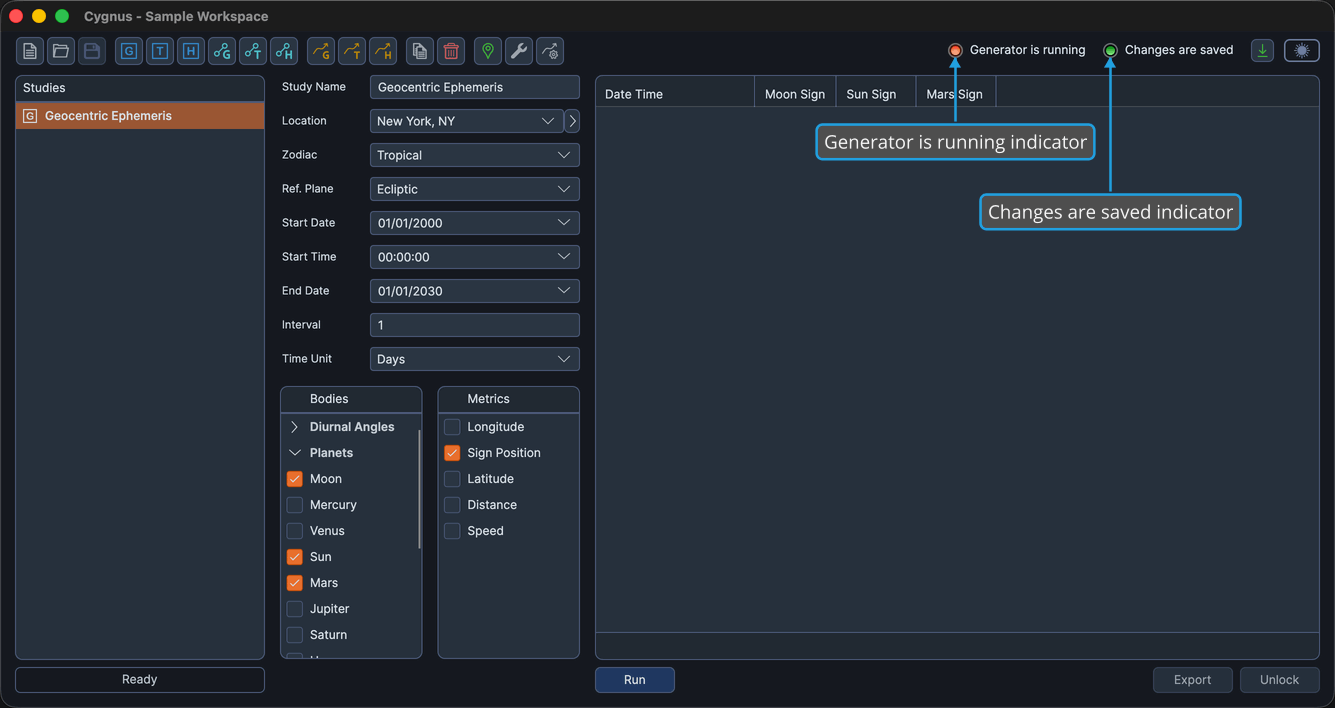Click the Metrics panel header

tap(508, 399)
